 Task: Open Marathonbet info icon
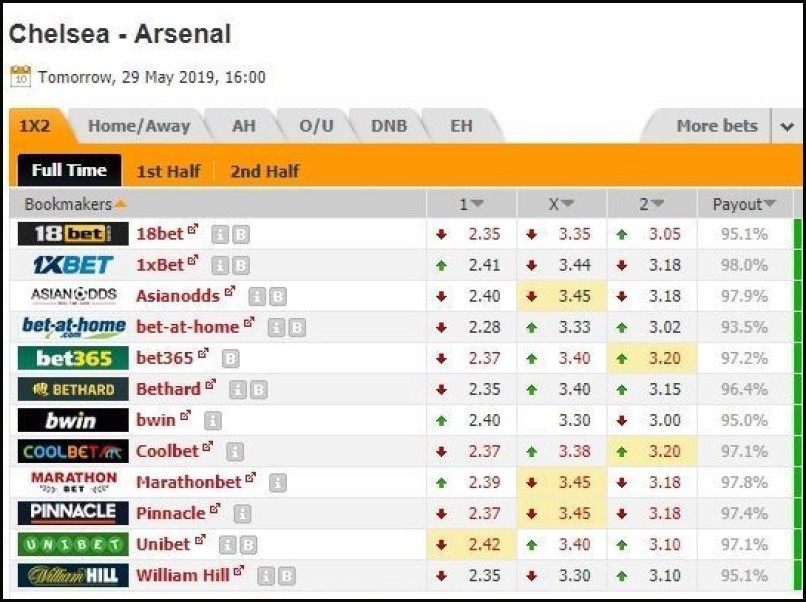pos(278,483)
